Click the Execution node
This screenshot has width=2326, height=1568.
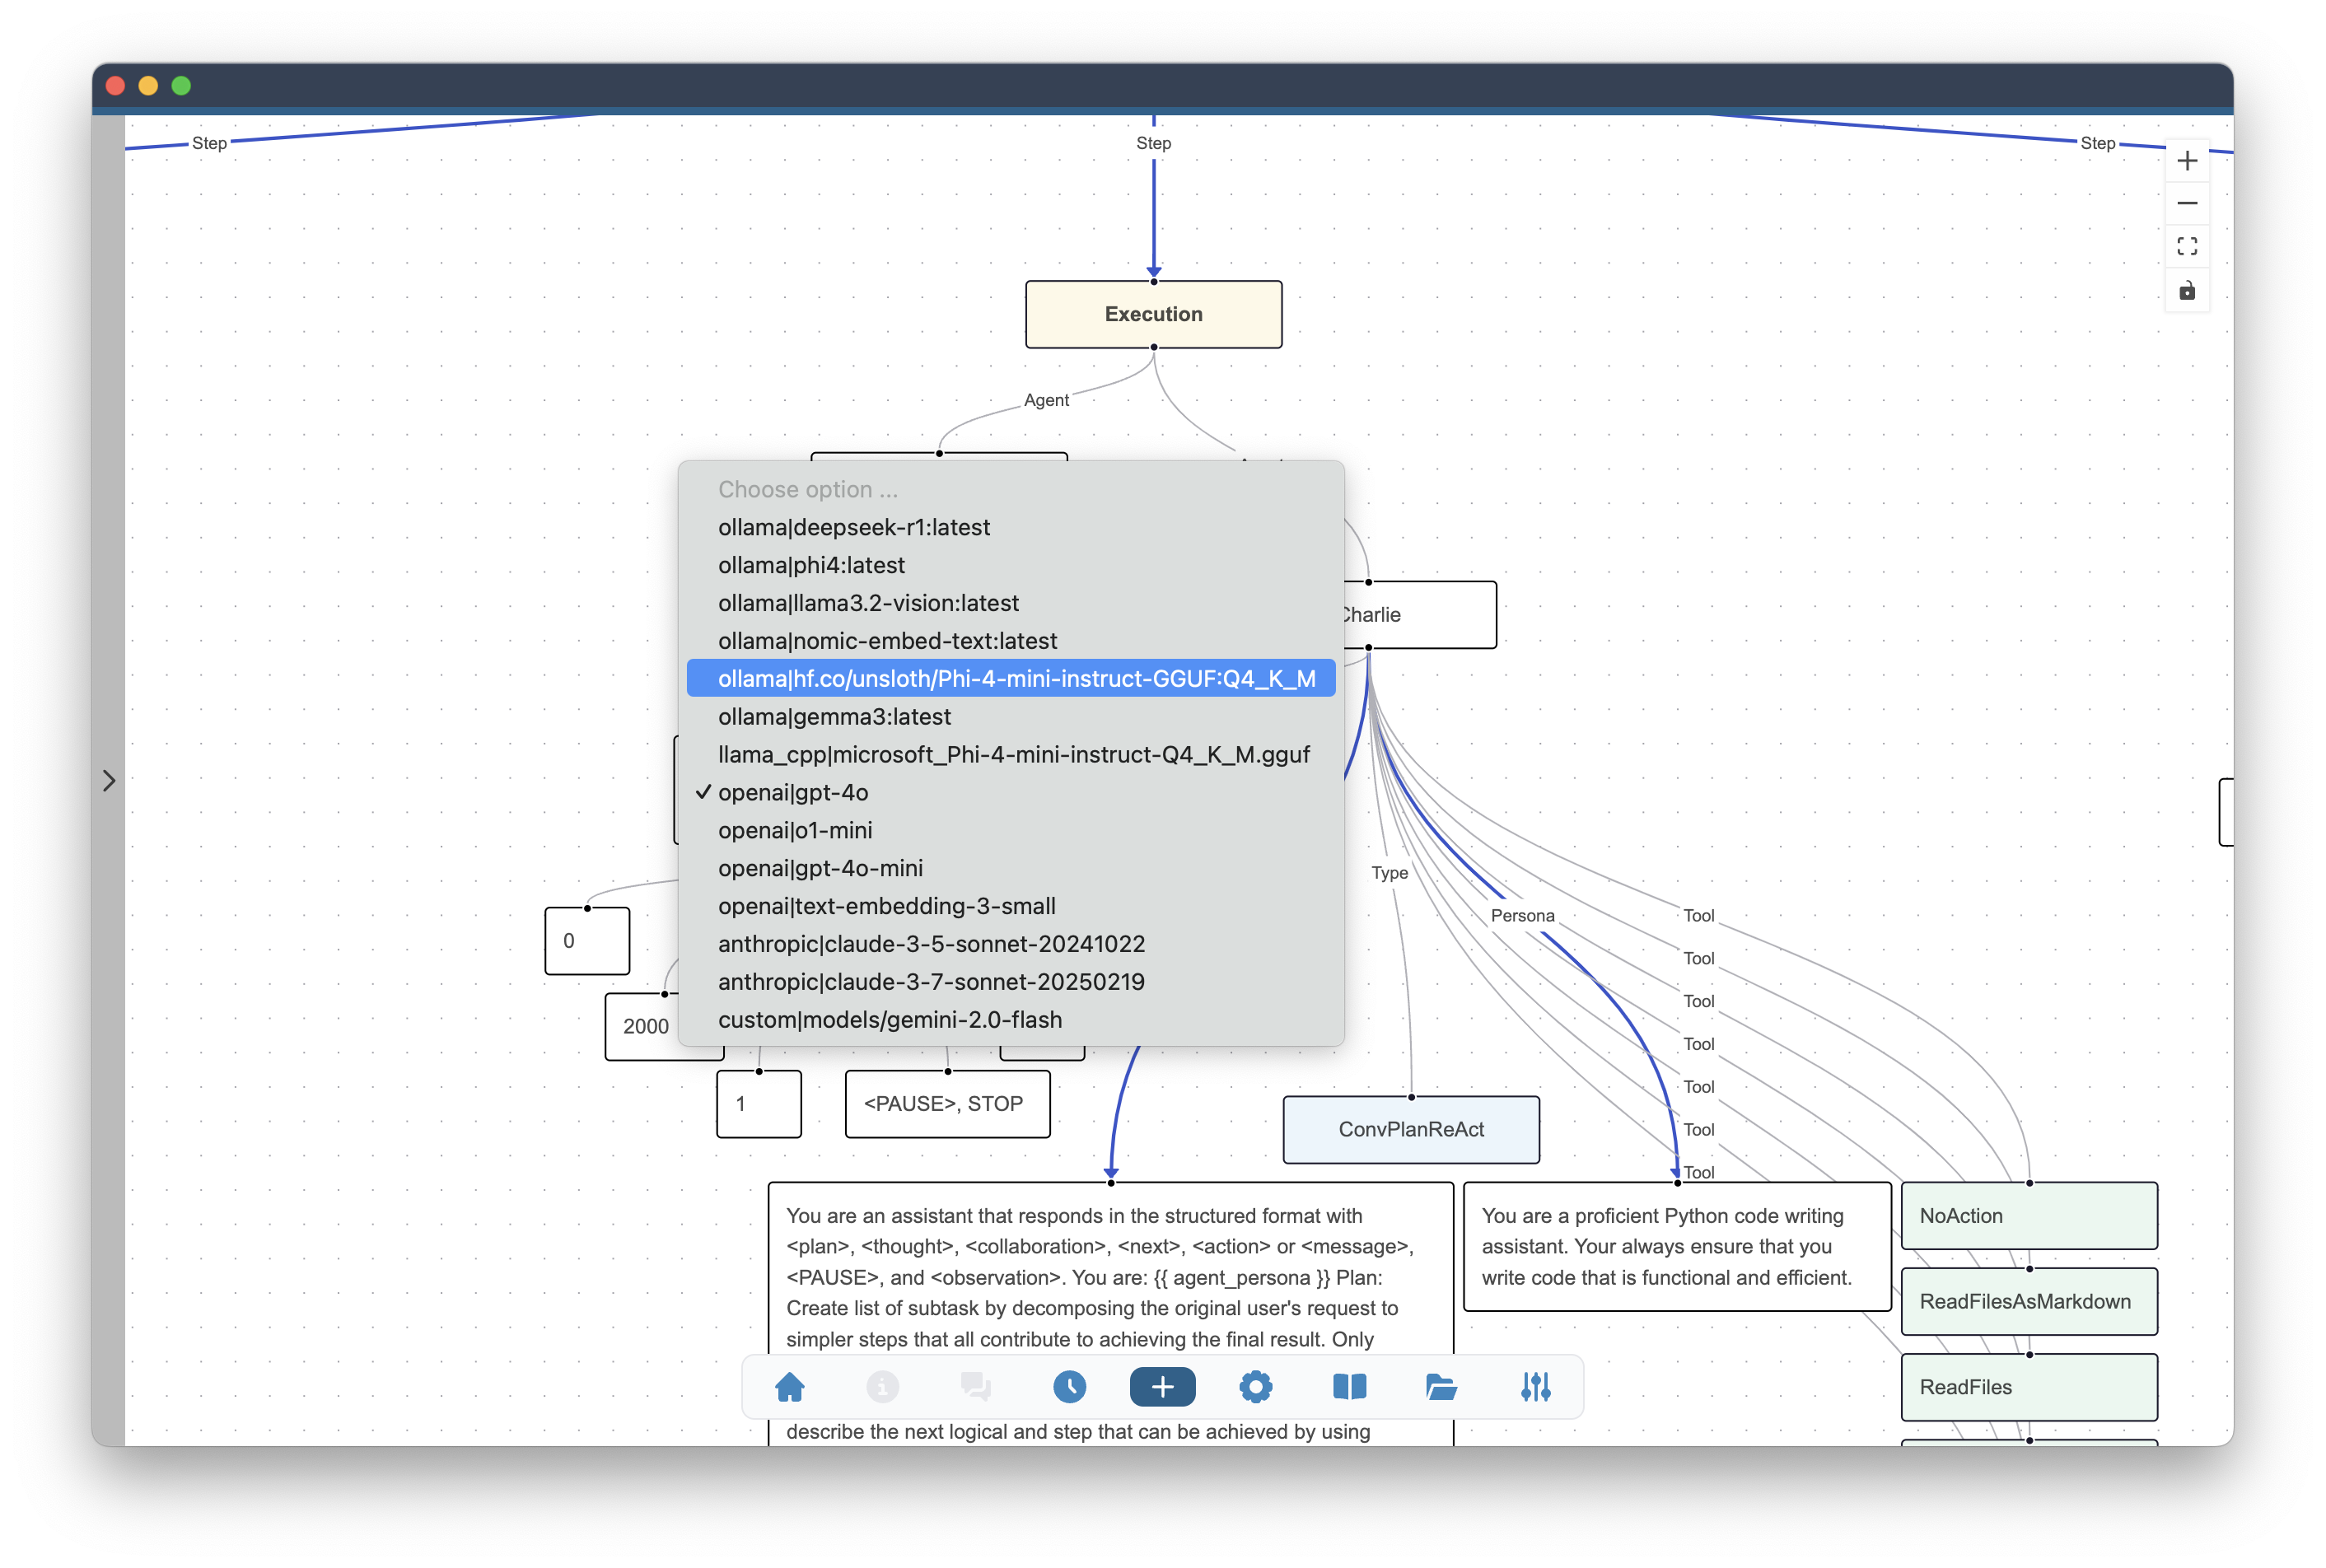1153,314
